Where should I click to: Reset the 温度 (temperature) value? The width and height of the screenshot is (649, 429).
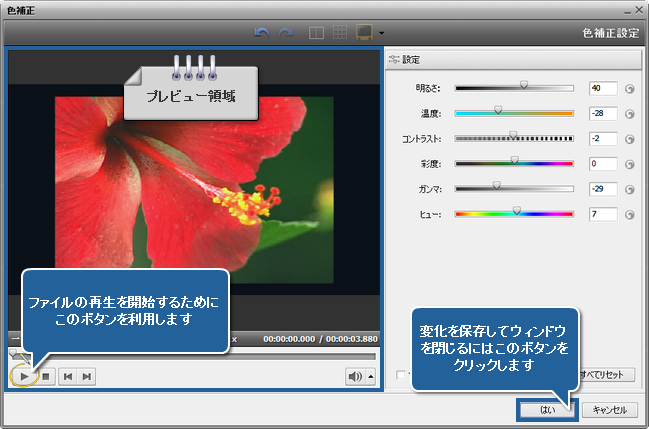631,113
